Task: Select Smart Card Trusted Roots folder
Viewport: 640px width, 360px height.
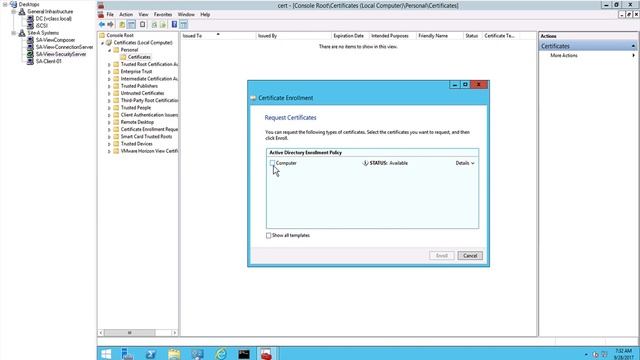Action: (146, 136)
